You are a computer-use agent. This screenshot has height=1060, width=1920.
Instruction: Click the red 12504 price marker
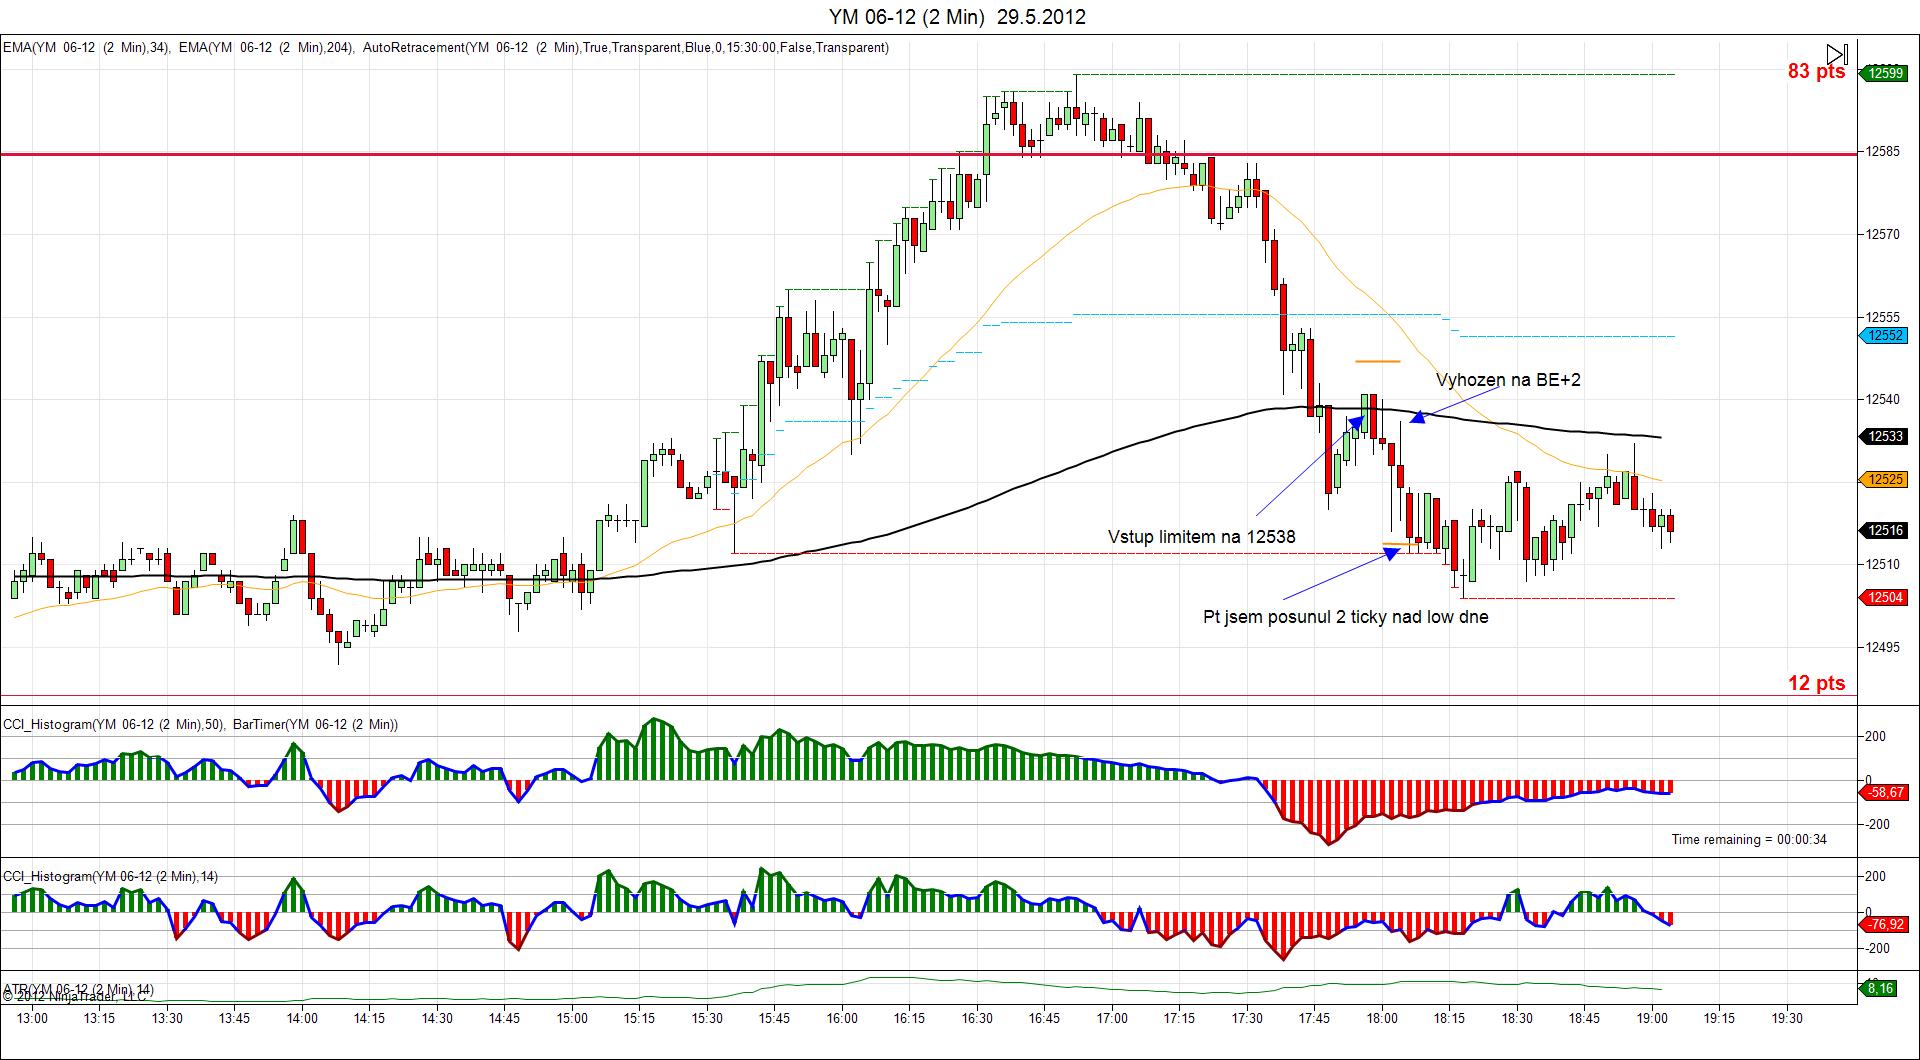pos(1883,597)
